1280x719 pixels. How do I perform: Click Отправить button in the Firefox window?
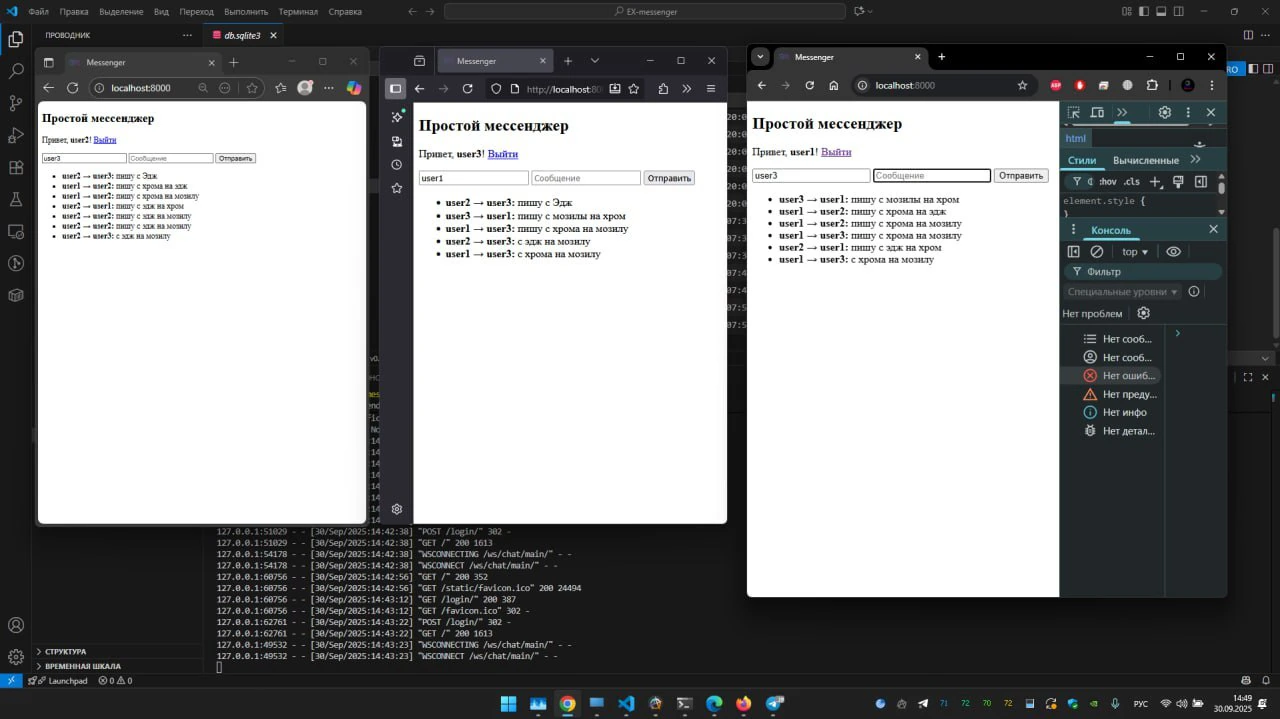669,178
